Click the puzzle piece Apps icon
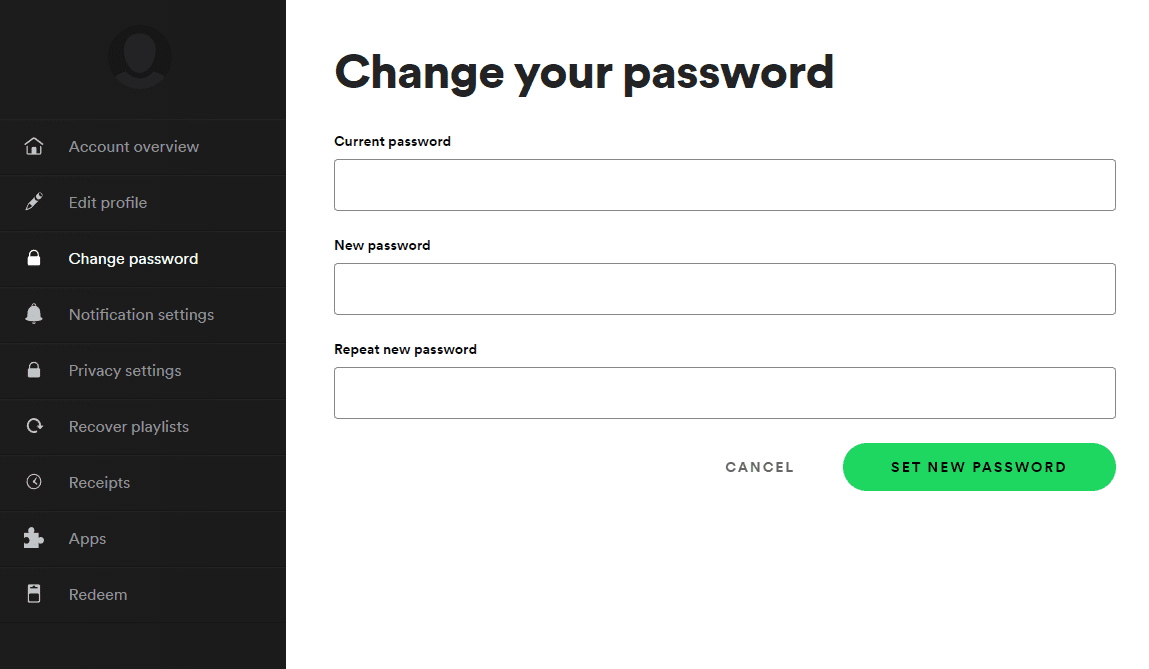This screenshot has width=1149, height=669. coord(34,539)
